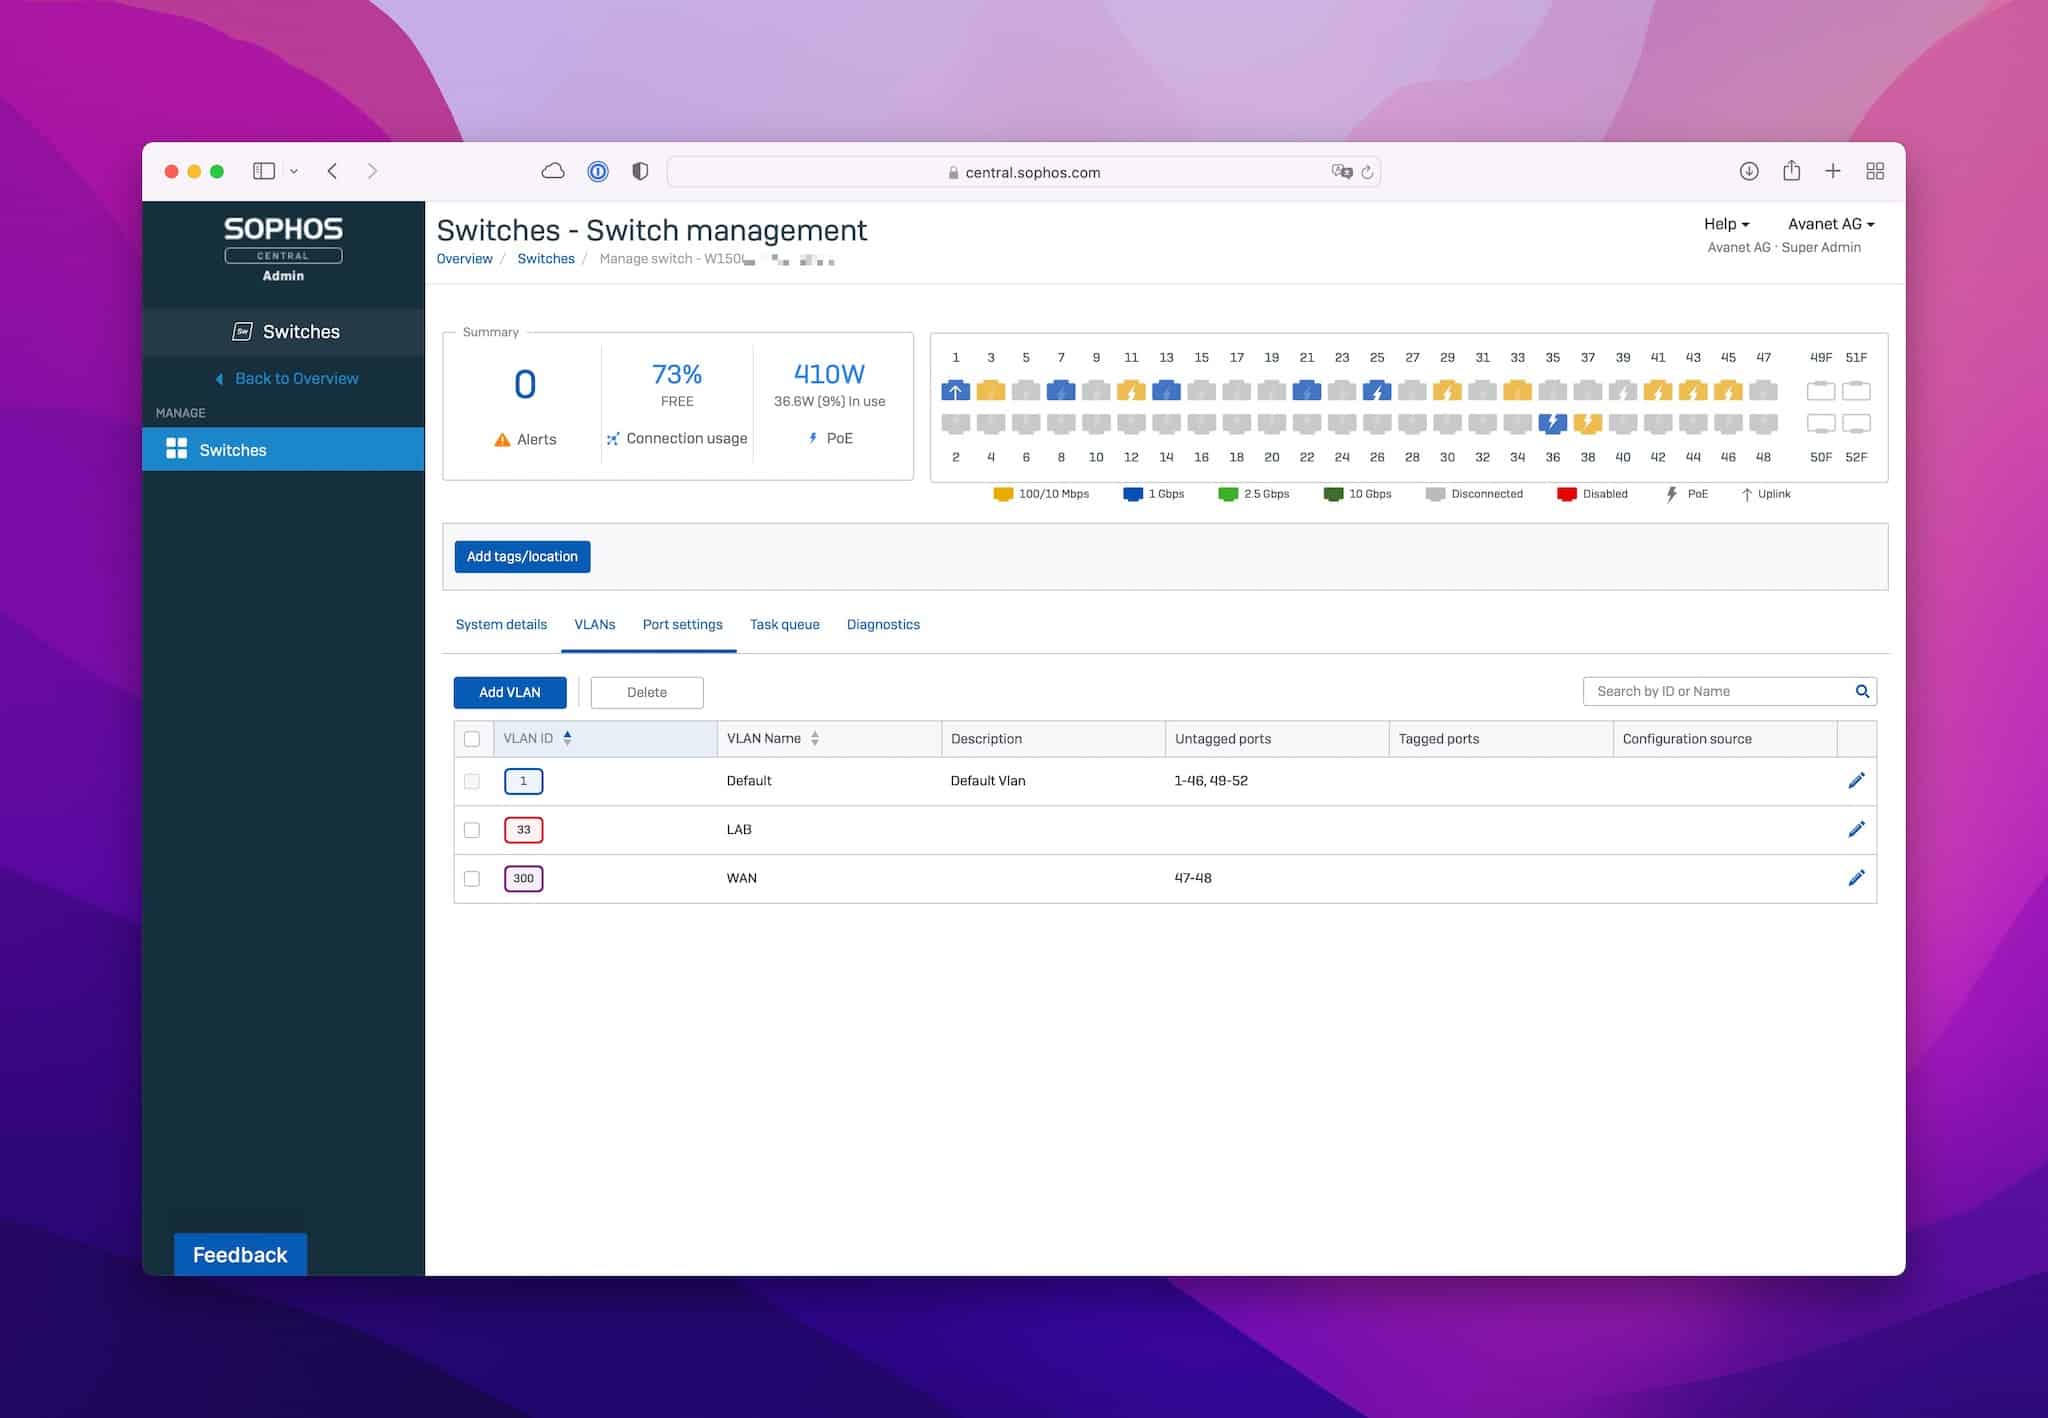
Task: Click the edit pencil for the LAB VLAN
Action: click(x=1856, y=829)
